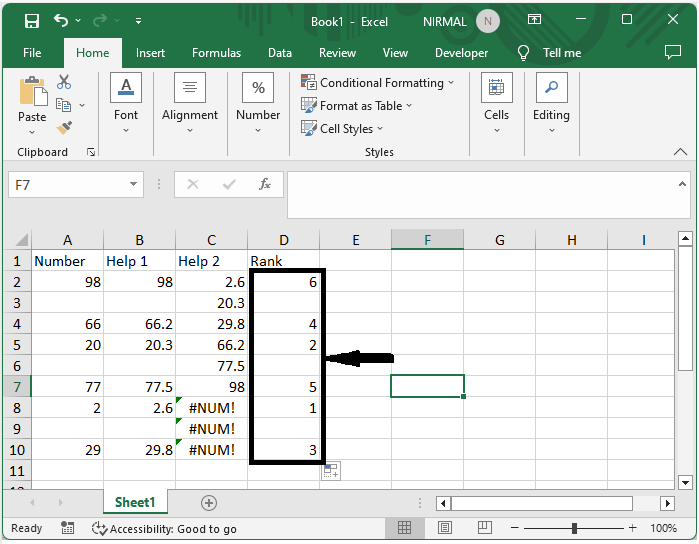Click the zoom slider handle
The width and height of the screenshot is (699, 544).
click(574, 528)
